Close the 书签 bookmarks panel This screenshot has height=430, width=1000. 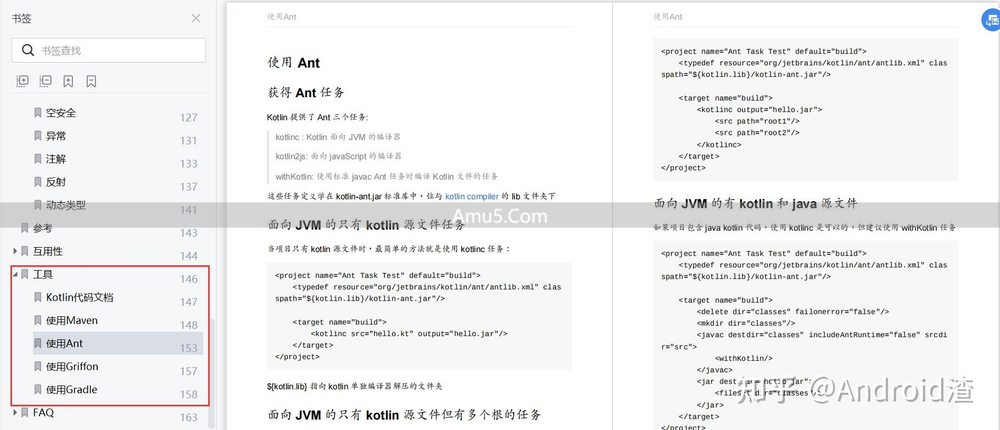click(196, 19)
